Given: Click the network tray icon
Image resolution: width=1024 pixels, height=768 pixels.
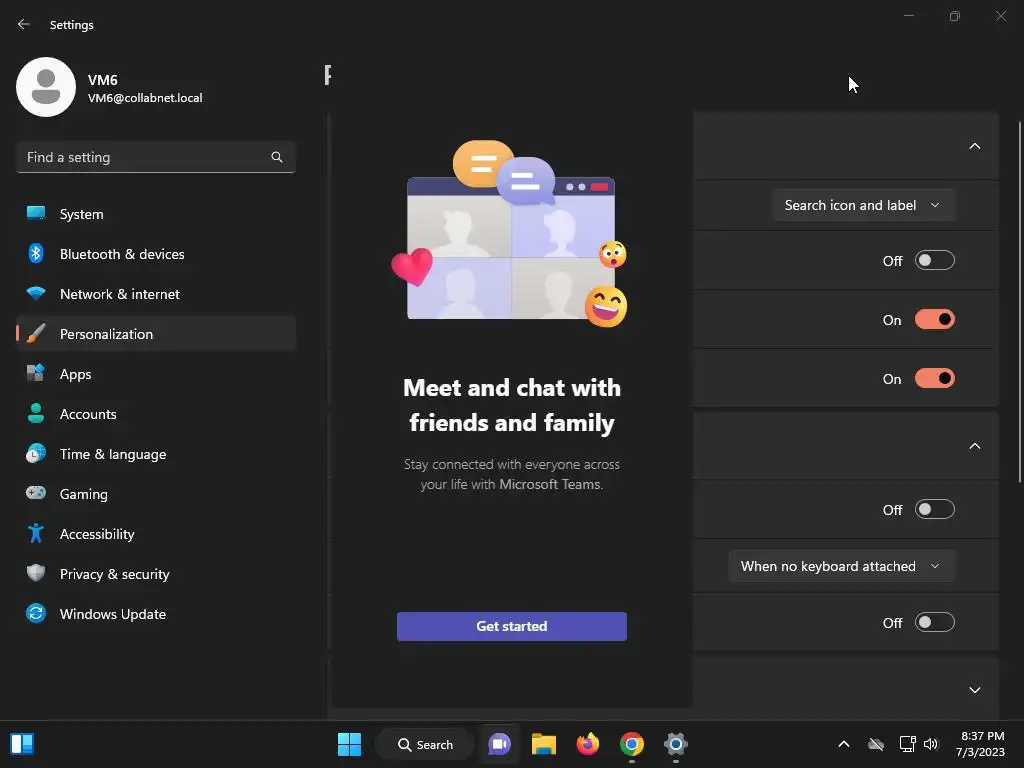Looking at the screenshot, I should 907,744.
